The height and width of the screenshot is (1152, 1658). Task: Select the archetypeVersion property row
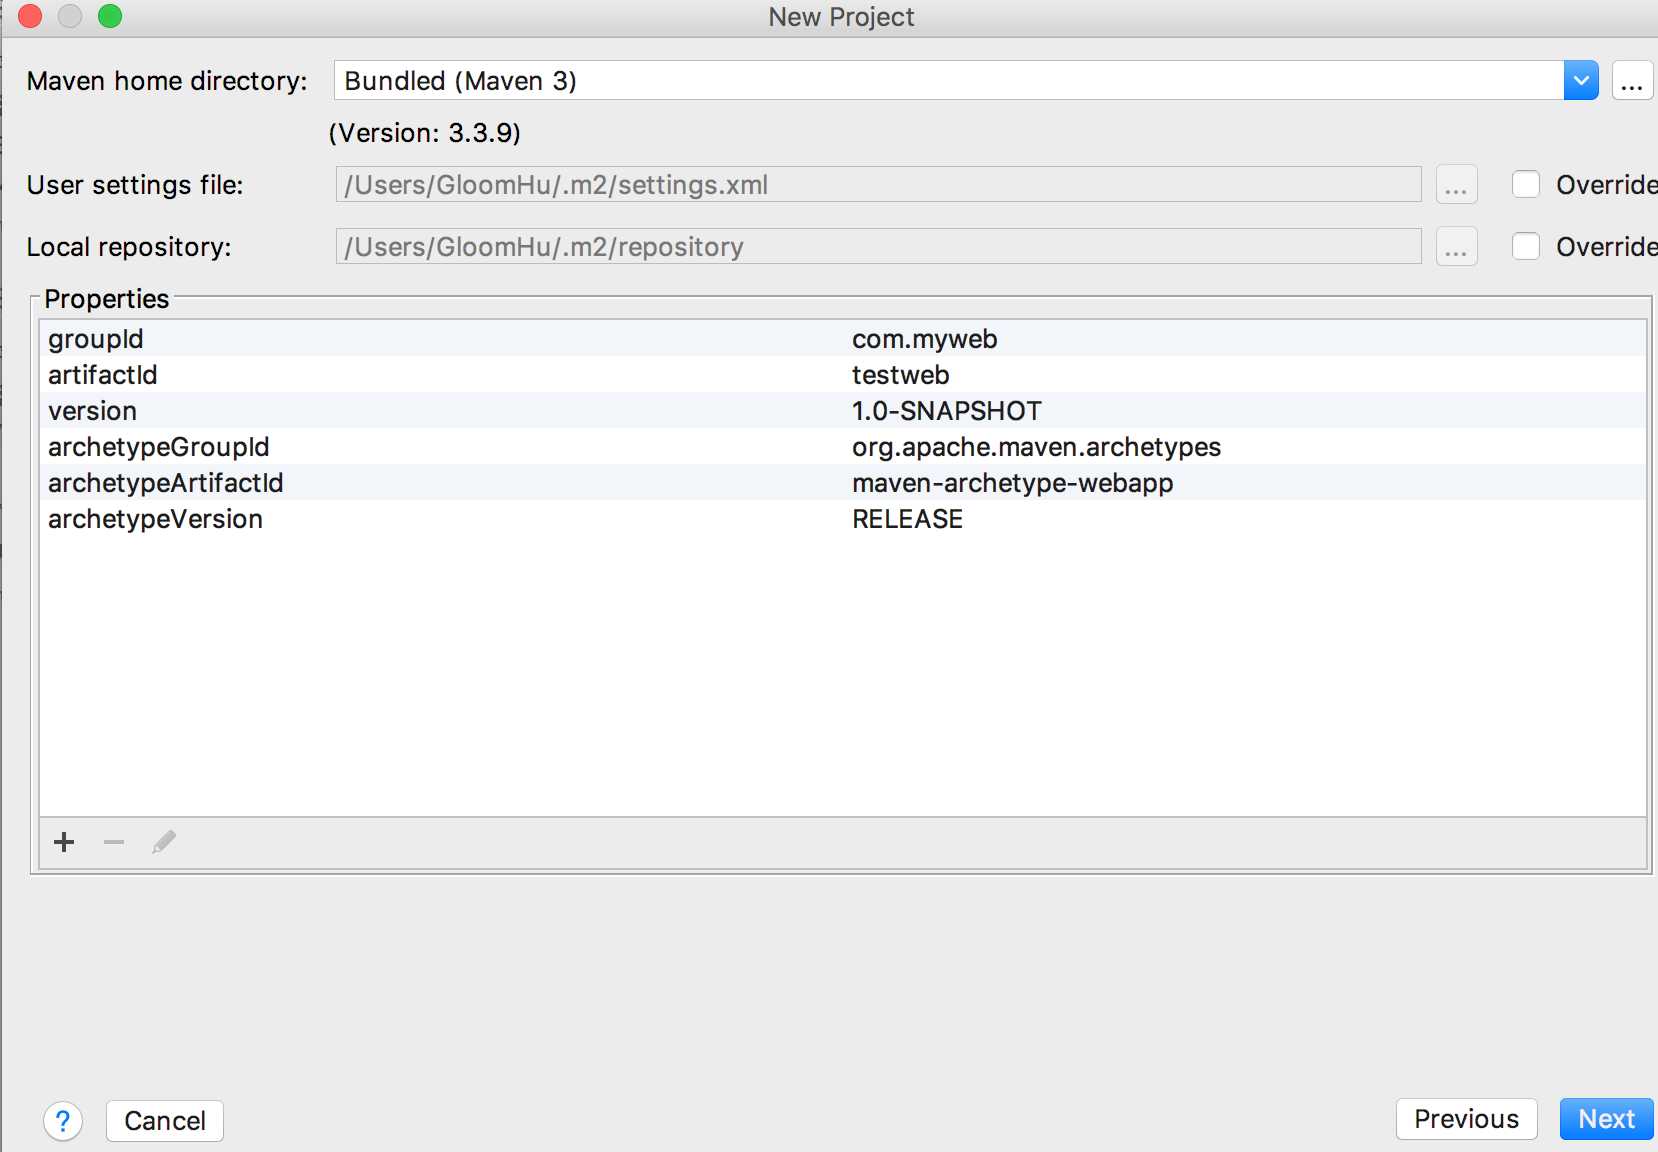point(843,519)
